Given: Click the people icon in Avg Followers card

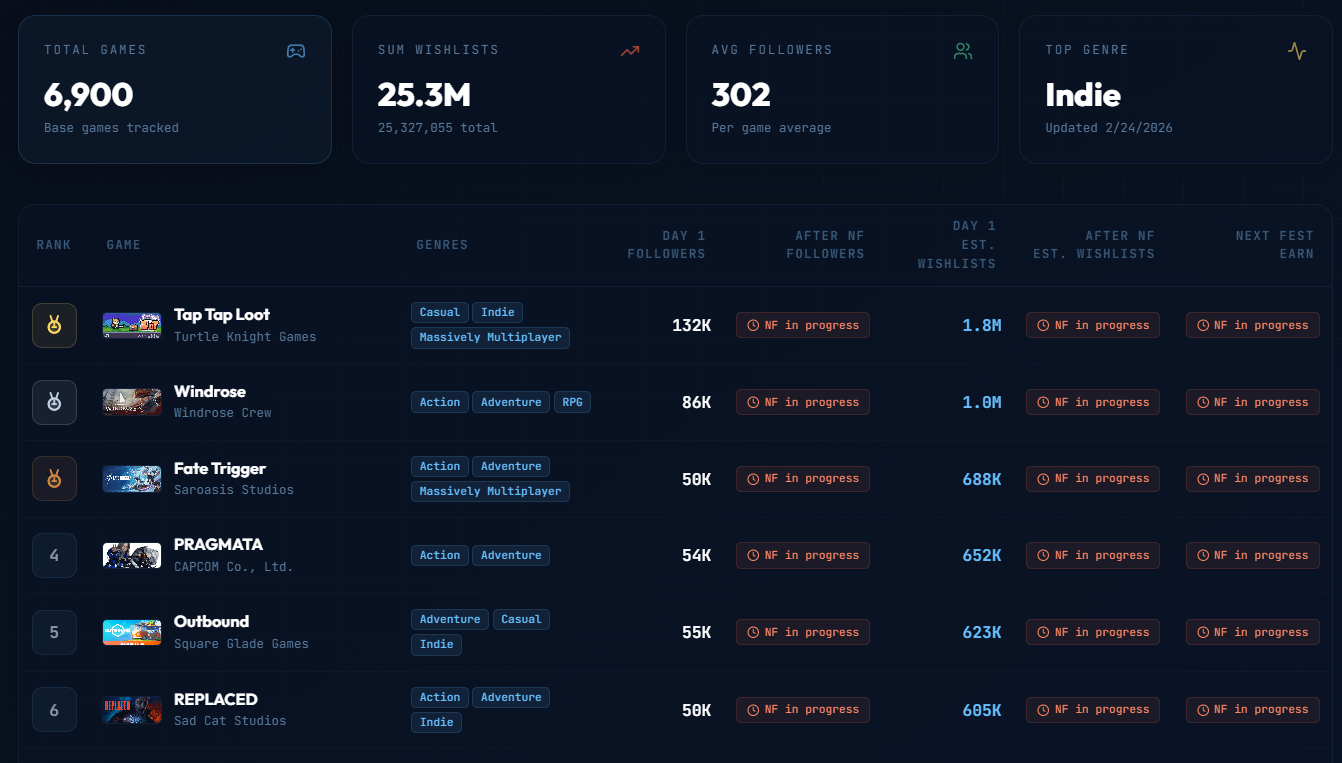Looking at the screenshot, I should coord(963,51).
